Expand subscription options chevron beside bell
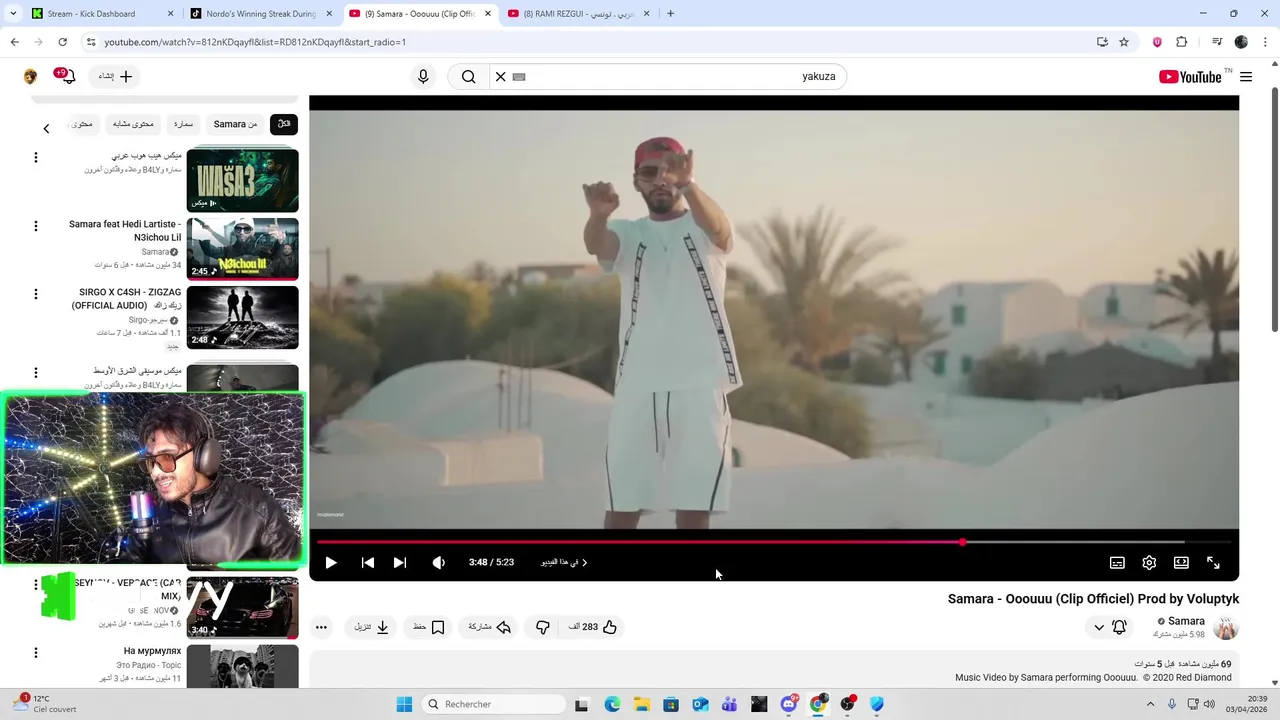This screenshot has width=1280, height=720. click(x=1099, y=627)
